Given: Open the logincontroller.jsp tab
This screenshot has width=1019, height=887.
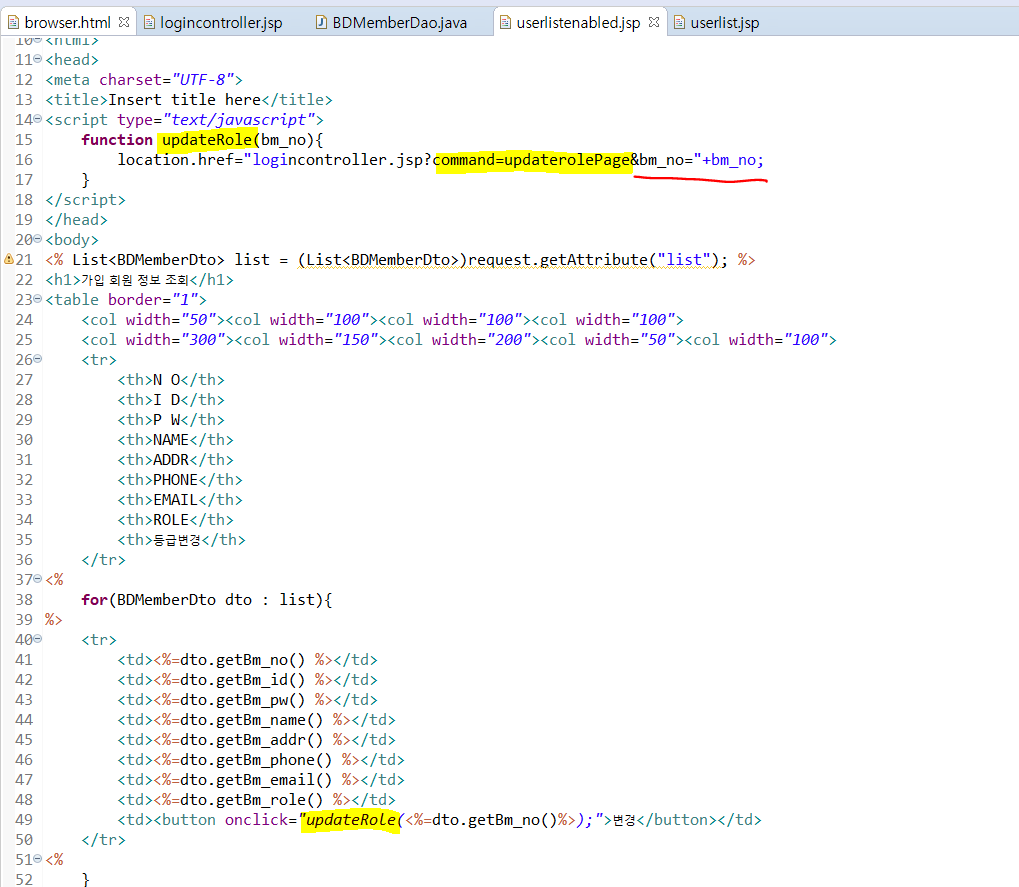Looking at the screenshot, I should (x=221, y=23).
